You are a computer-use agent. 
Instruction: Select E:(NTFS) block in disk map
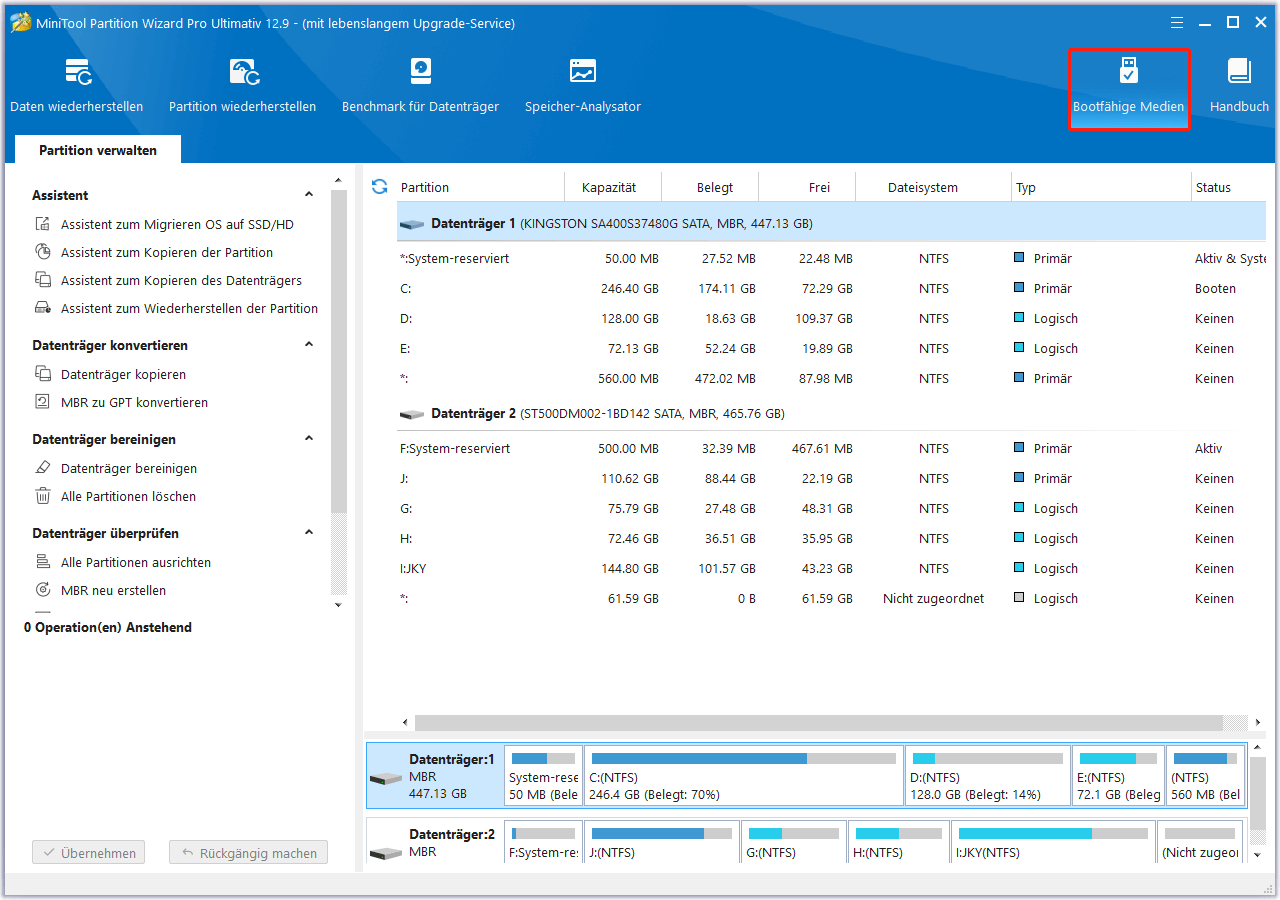coord(1118,775)
